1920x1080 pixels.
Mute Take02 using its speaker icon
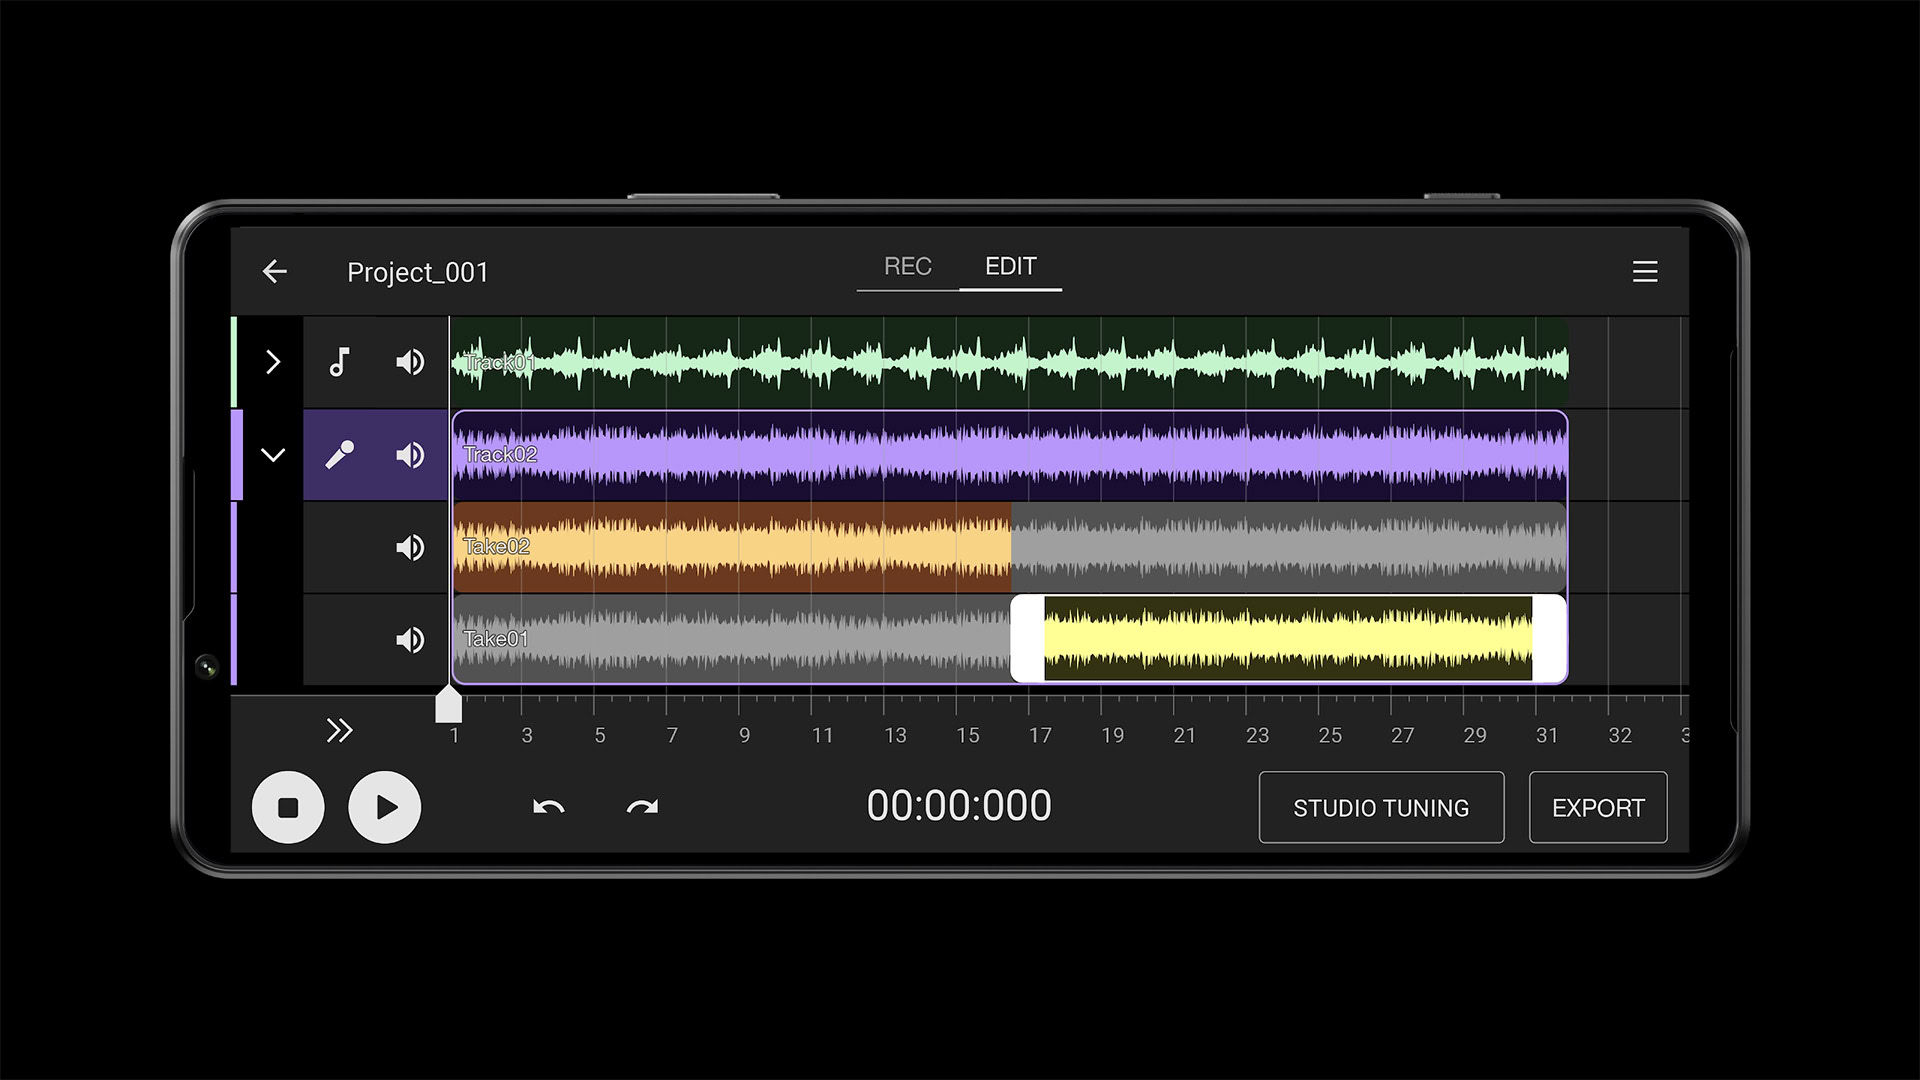click(410, 547)
